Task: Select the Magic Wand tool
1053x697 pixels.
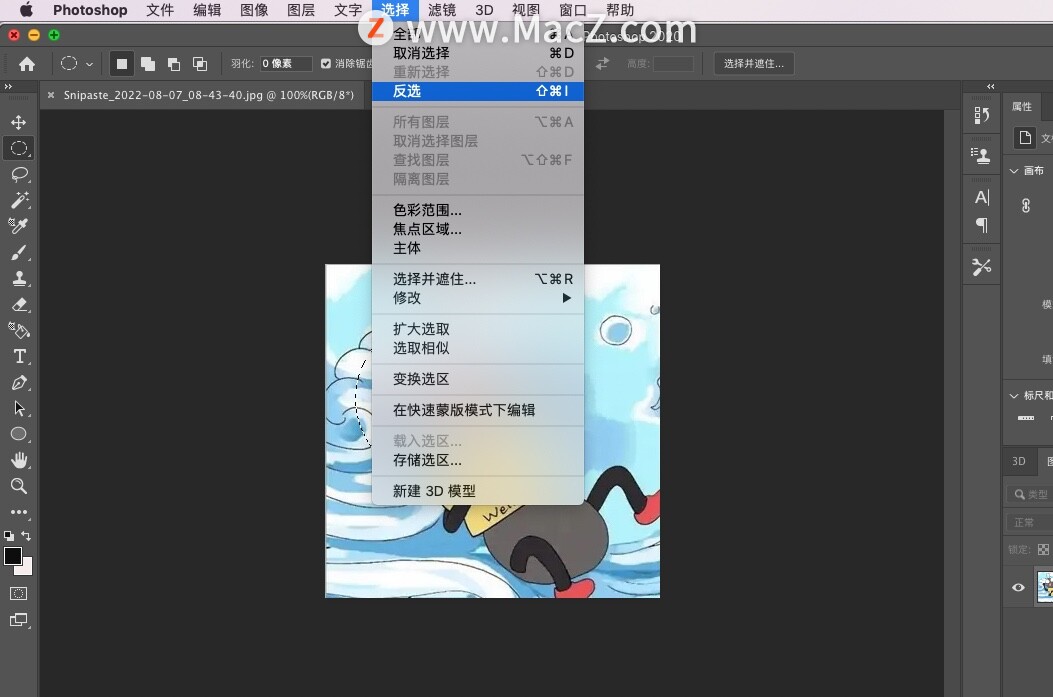Action: (19, 200)
